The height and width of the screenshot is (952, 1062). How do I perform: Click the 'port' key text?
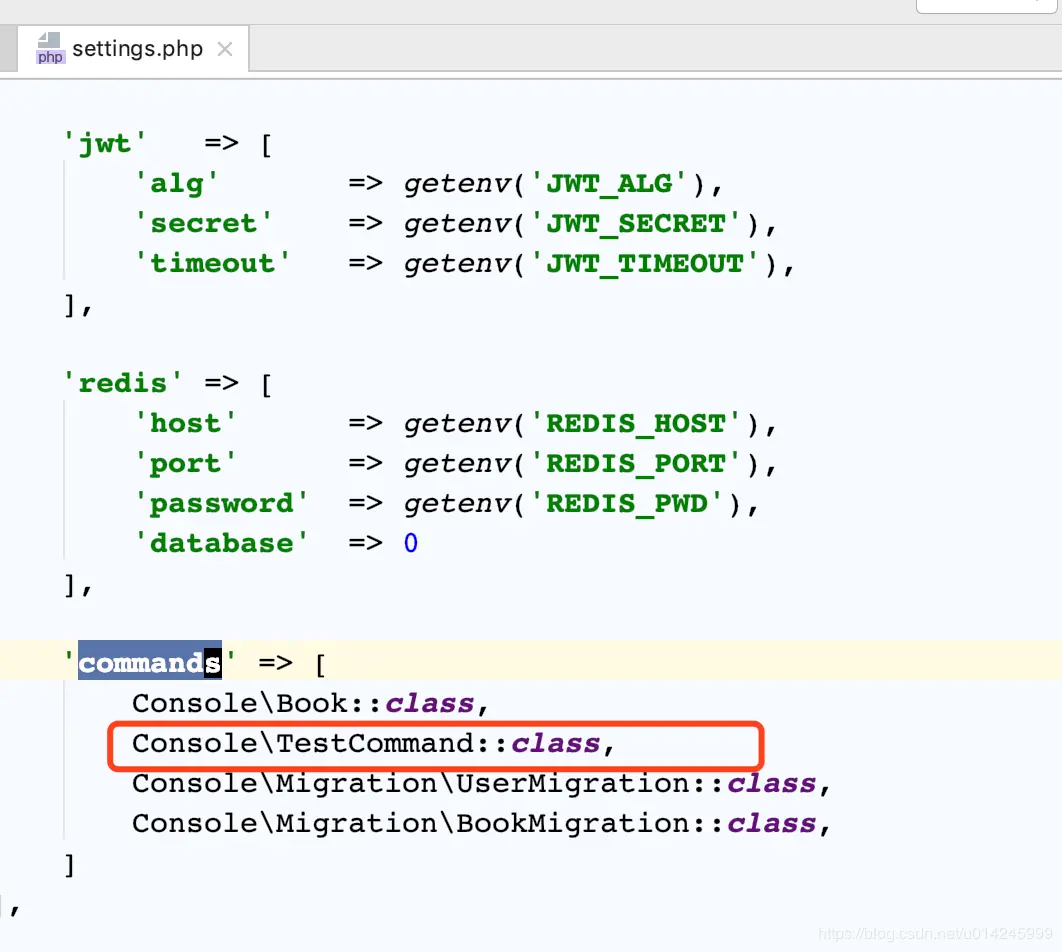[185, 463]
